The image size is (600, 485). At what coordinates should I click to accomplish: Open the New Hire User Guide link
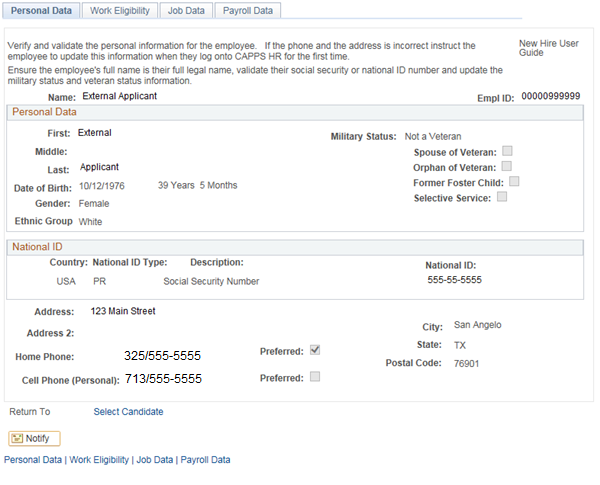[546, 48]
